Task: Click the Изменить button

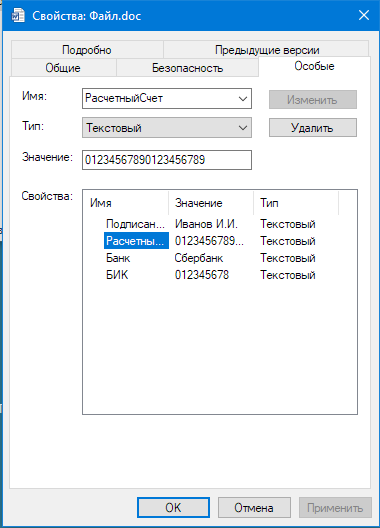Action: (x=313, y=99)
